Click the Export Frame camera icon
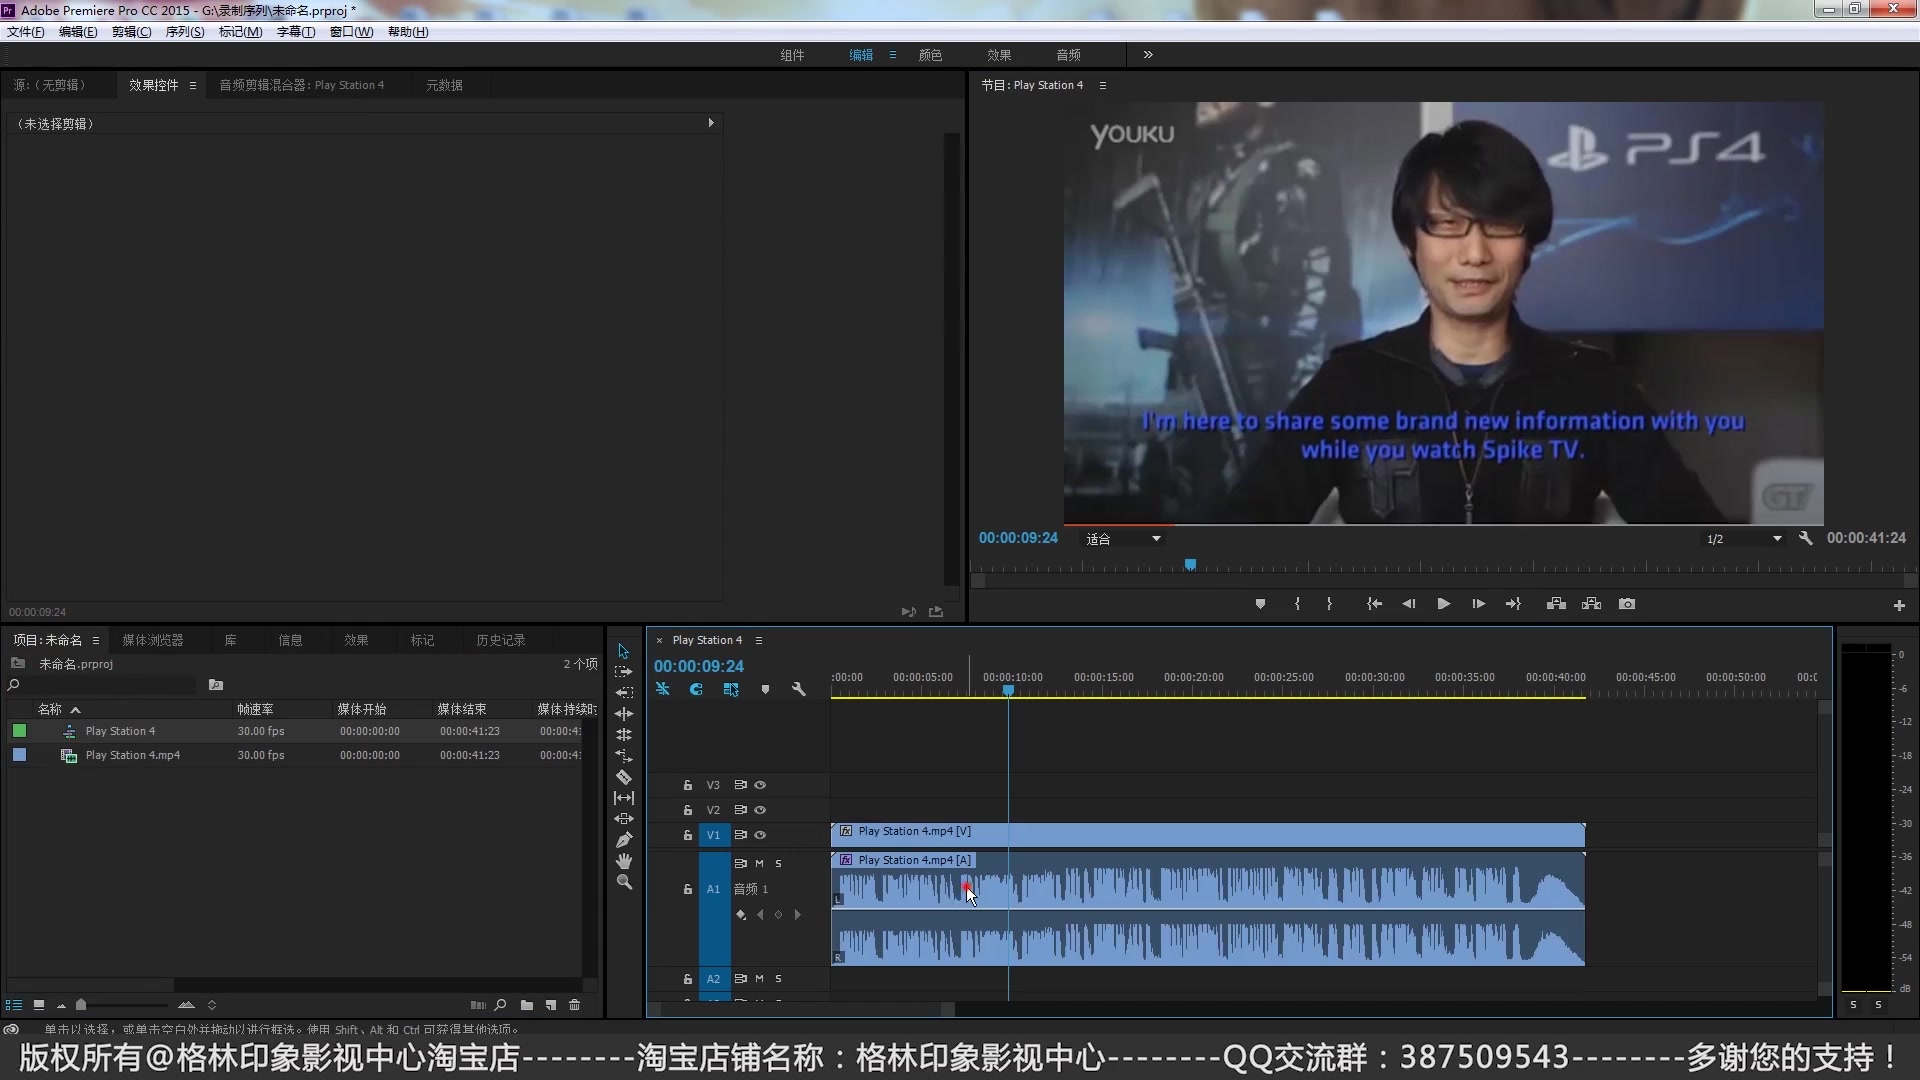 point(1627,604)
